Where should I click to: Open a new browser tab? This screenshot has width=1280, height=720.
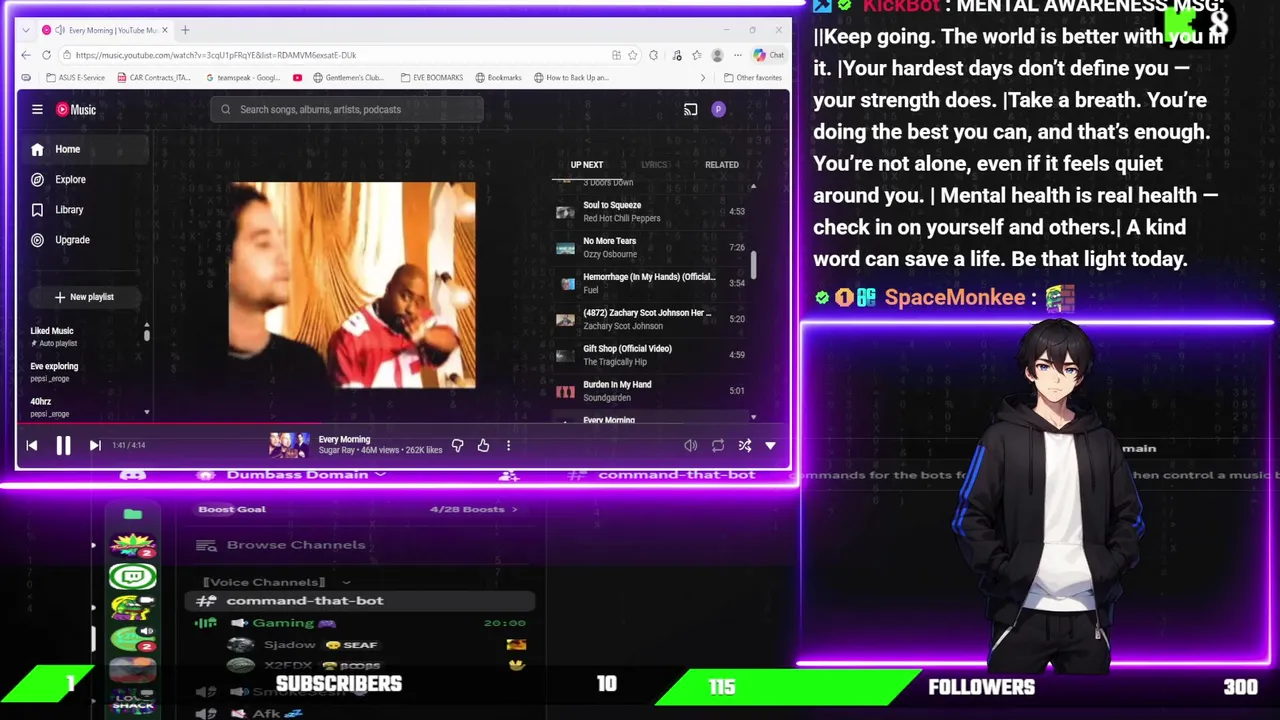point(185,30)
